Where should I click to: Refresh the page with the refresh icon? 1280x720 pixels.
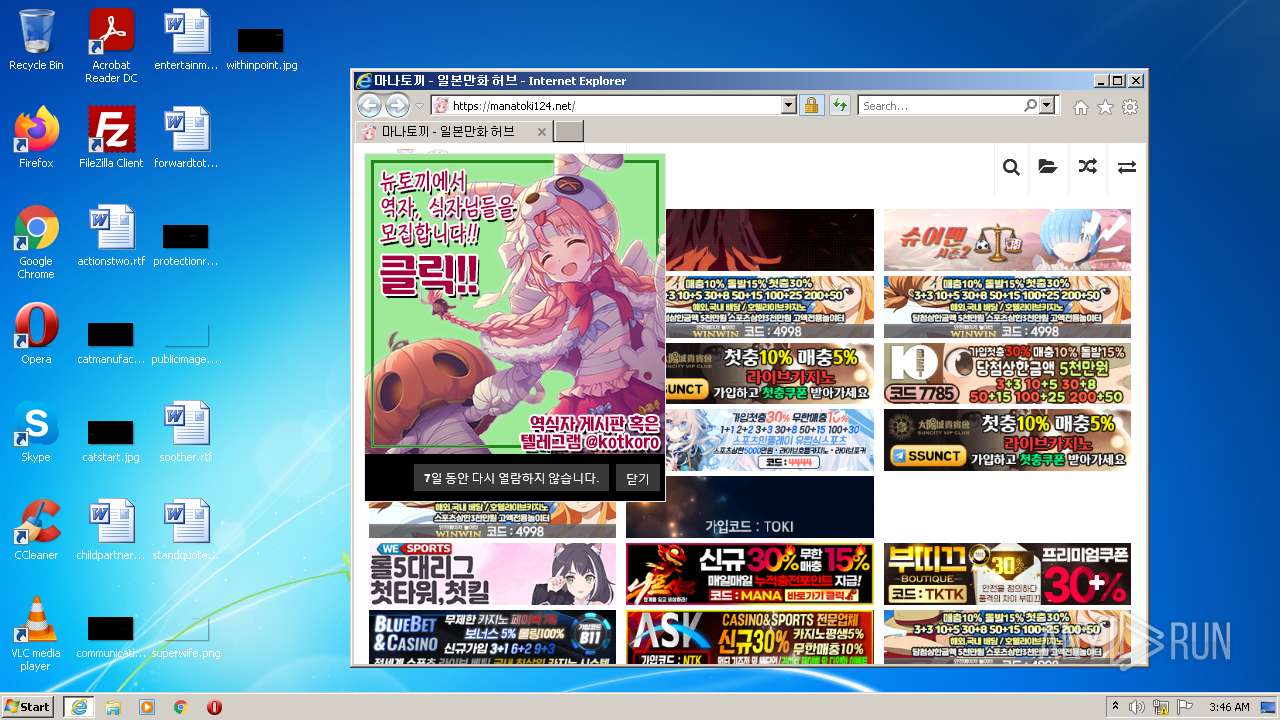click(x=839, y=105)
